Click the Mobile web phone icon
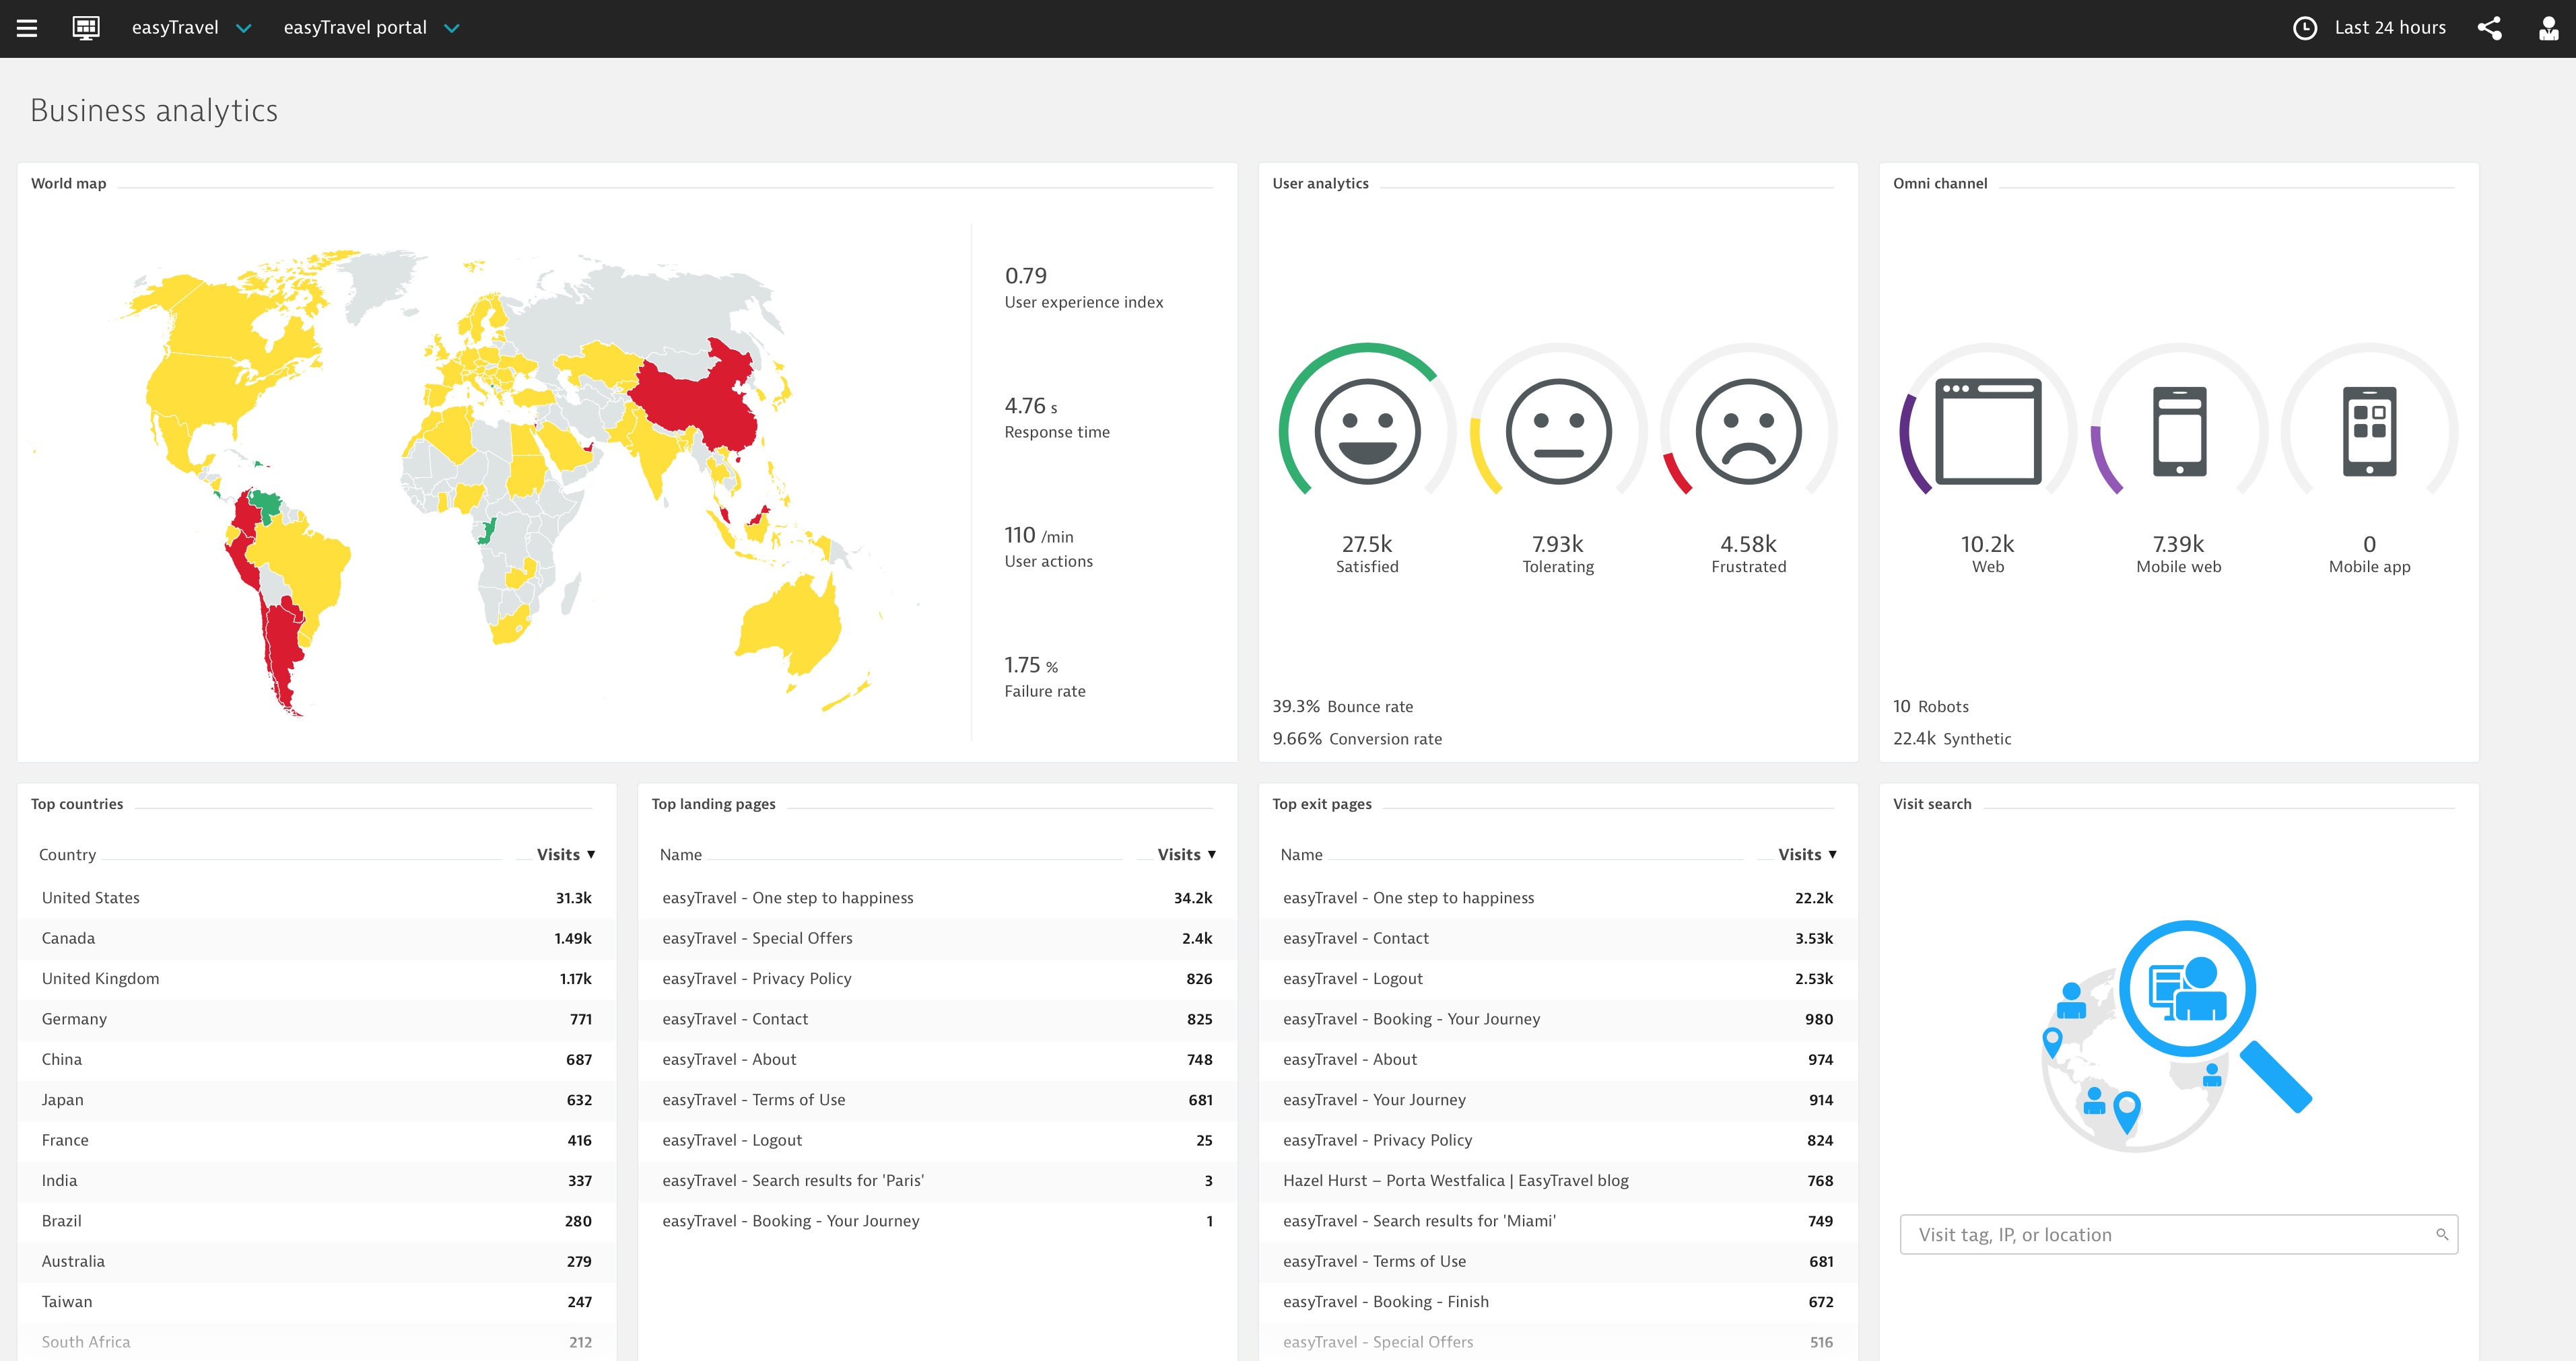 [2179, 431]
